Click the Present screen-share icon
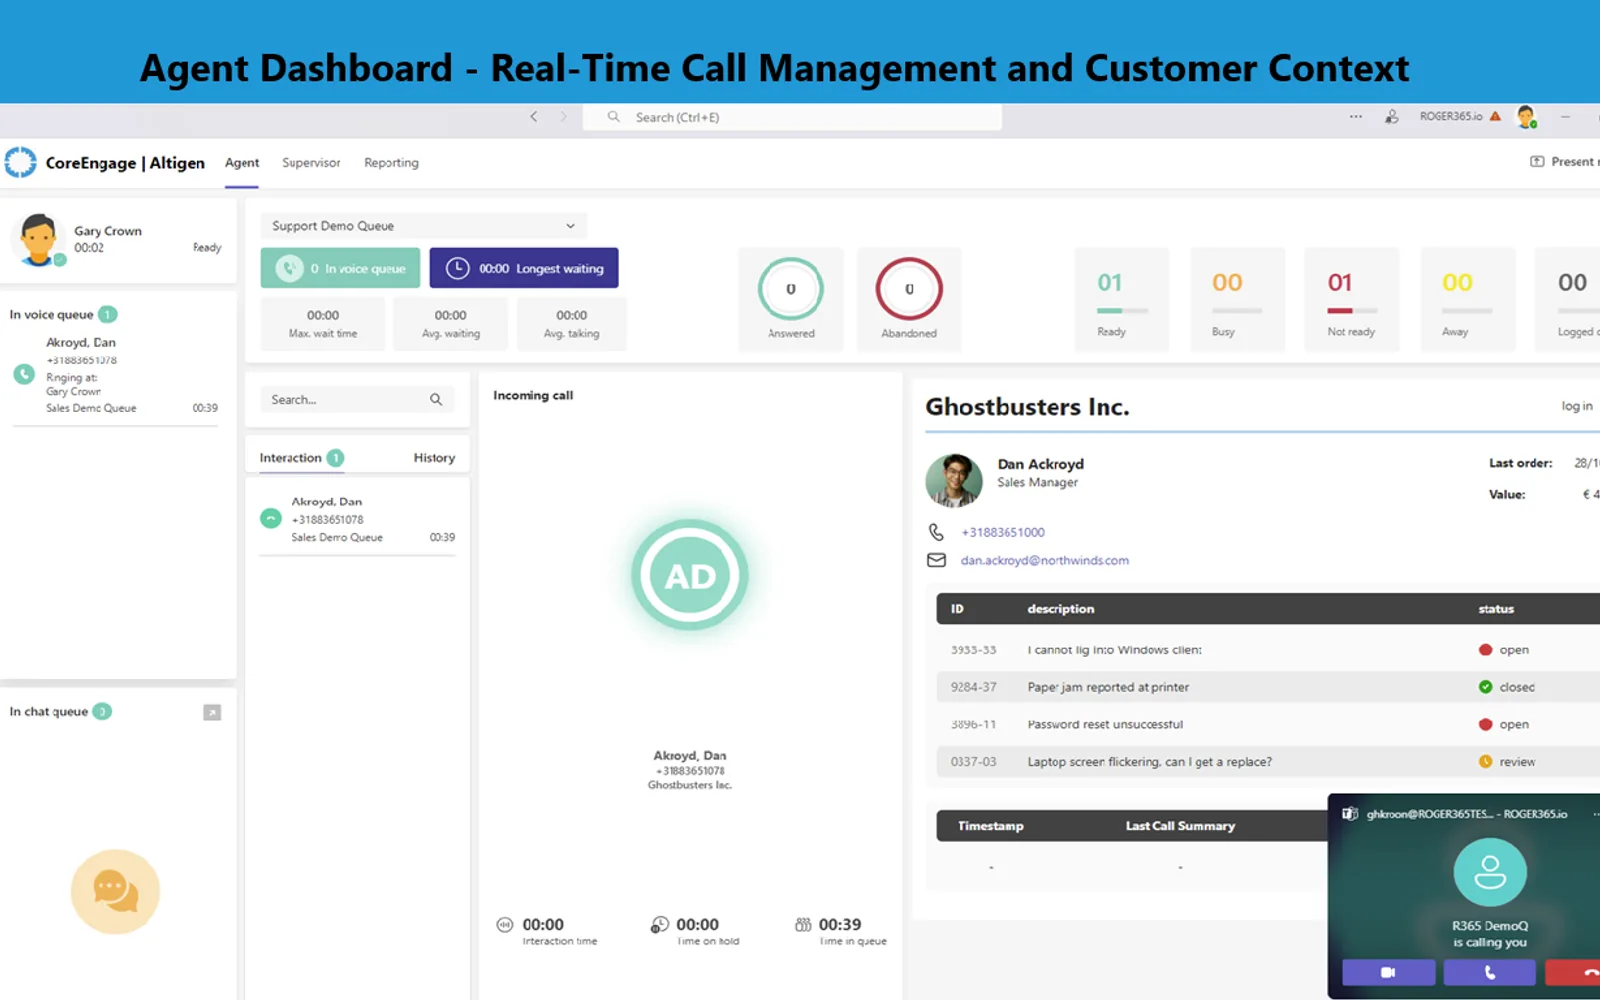This screenshot has width=1600, height=1000. [1537, 162]
